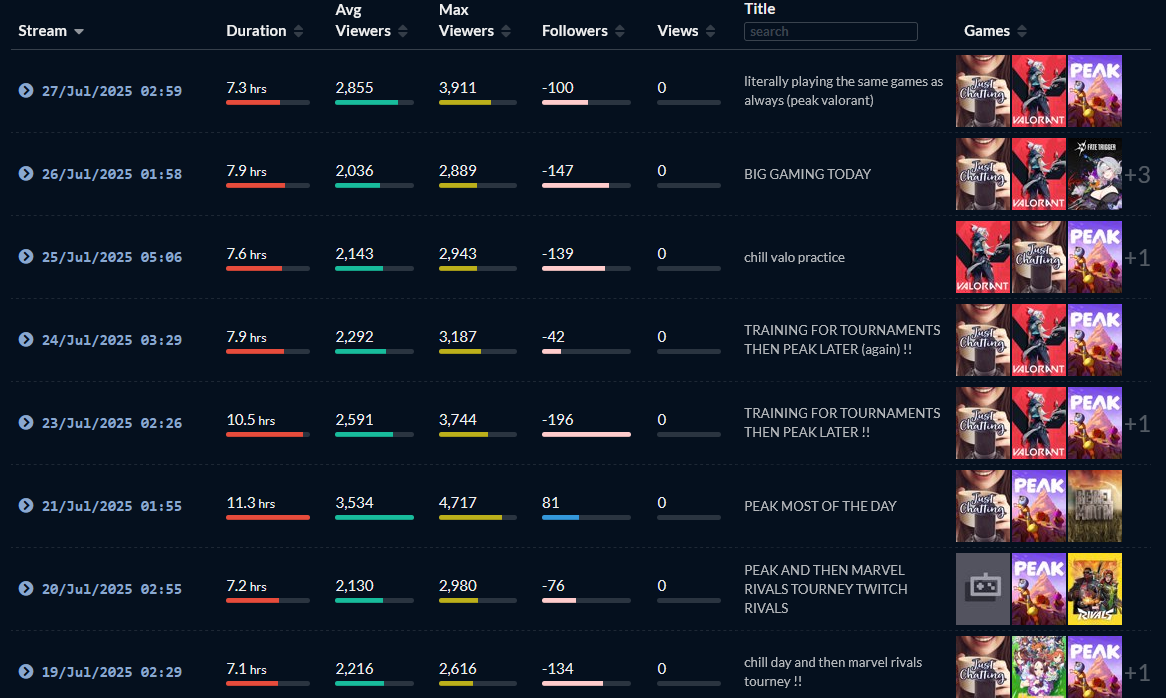Open PEAK thumbnail in 27/Jul row
Image resolution: width=1166 pixels, height=698 pixels.
point(1095,91)
